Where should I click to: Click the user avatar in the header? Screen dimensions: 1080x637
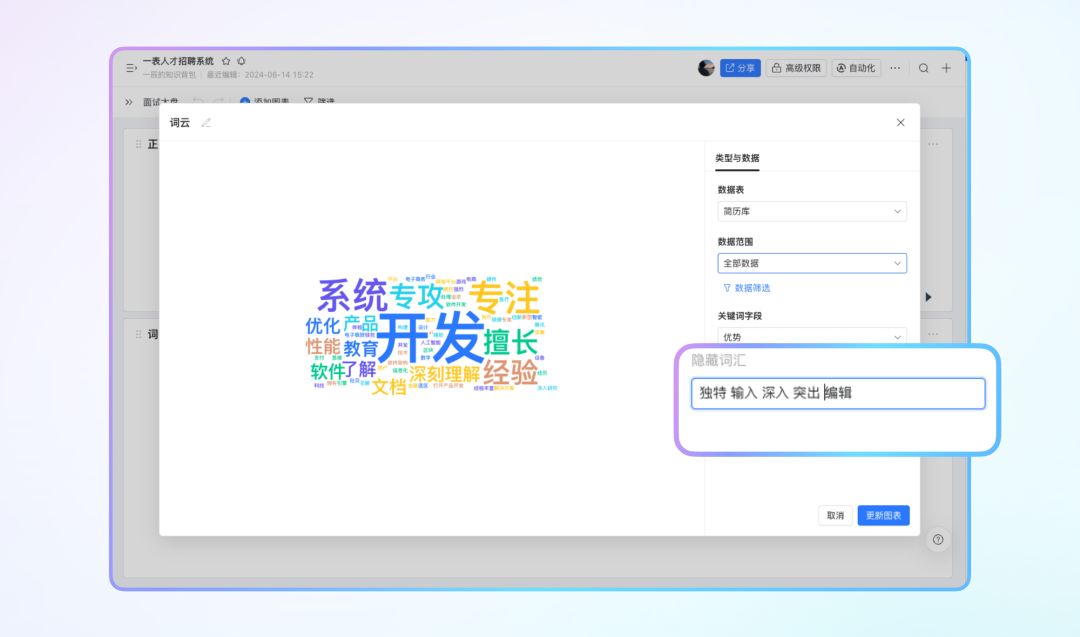click(706, 68)
